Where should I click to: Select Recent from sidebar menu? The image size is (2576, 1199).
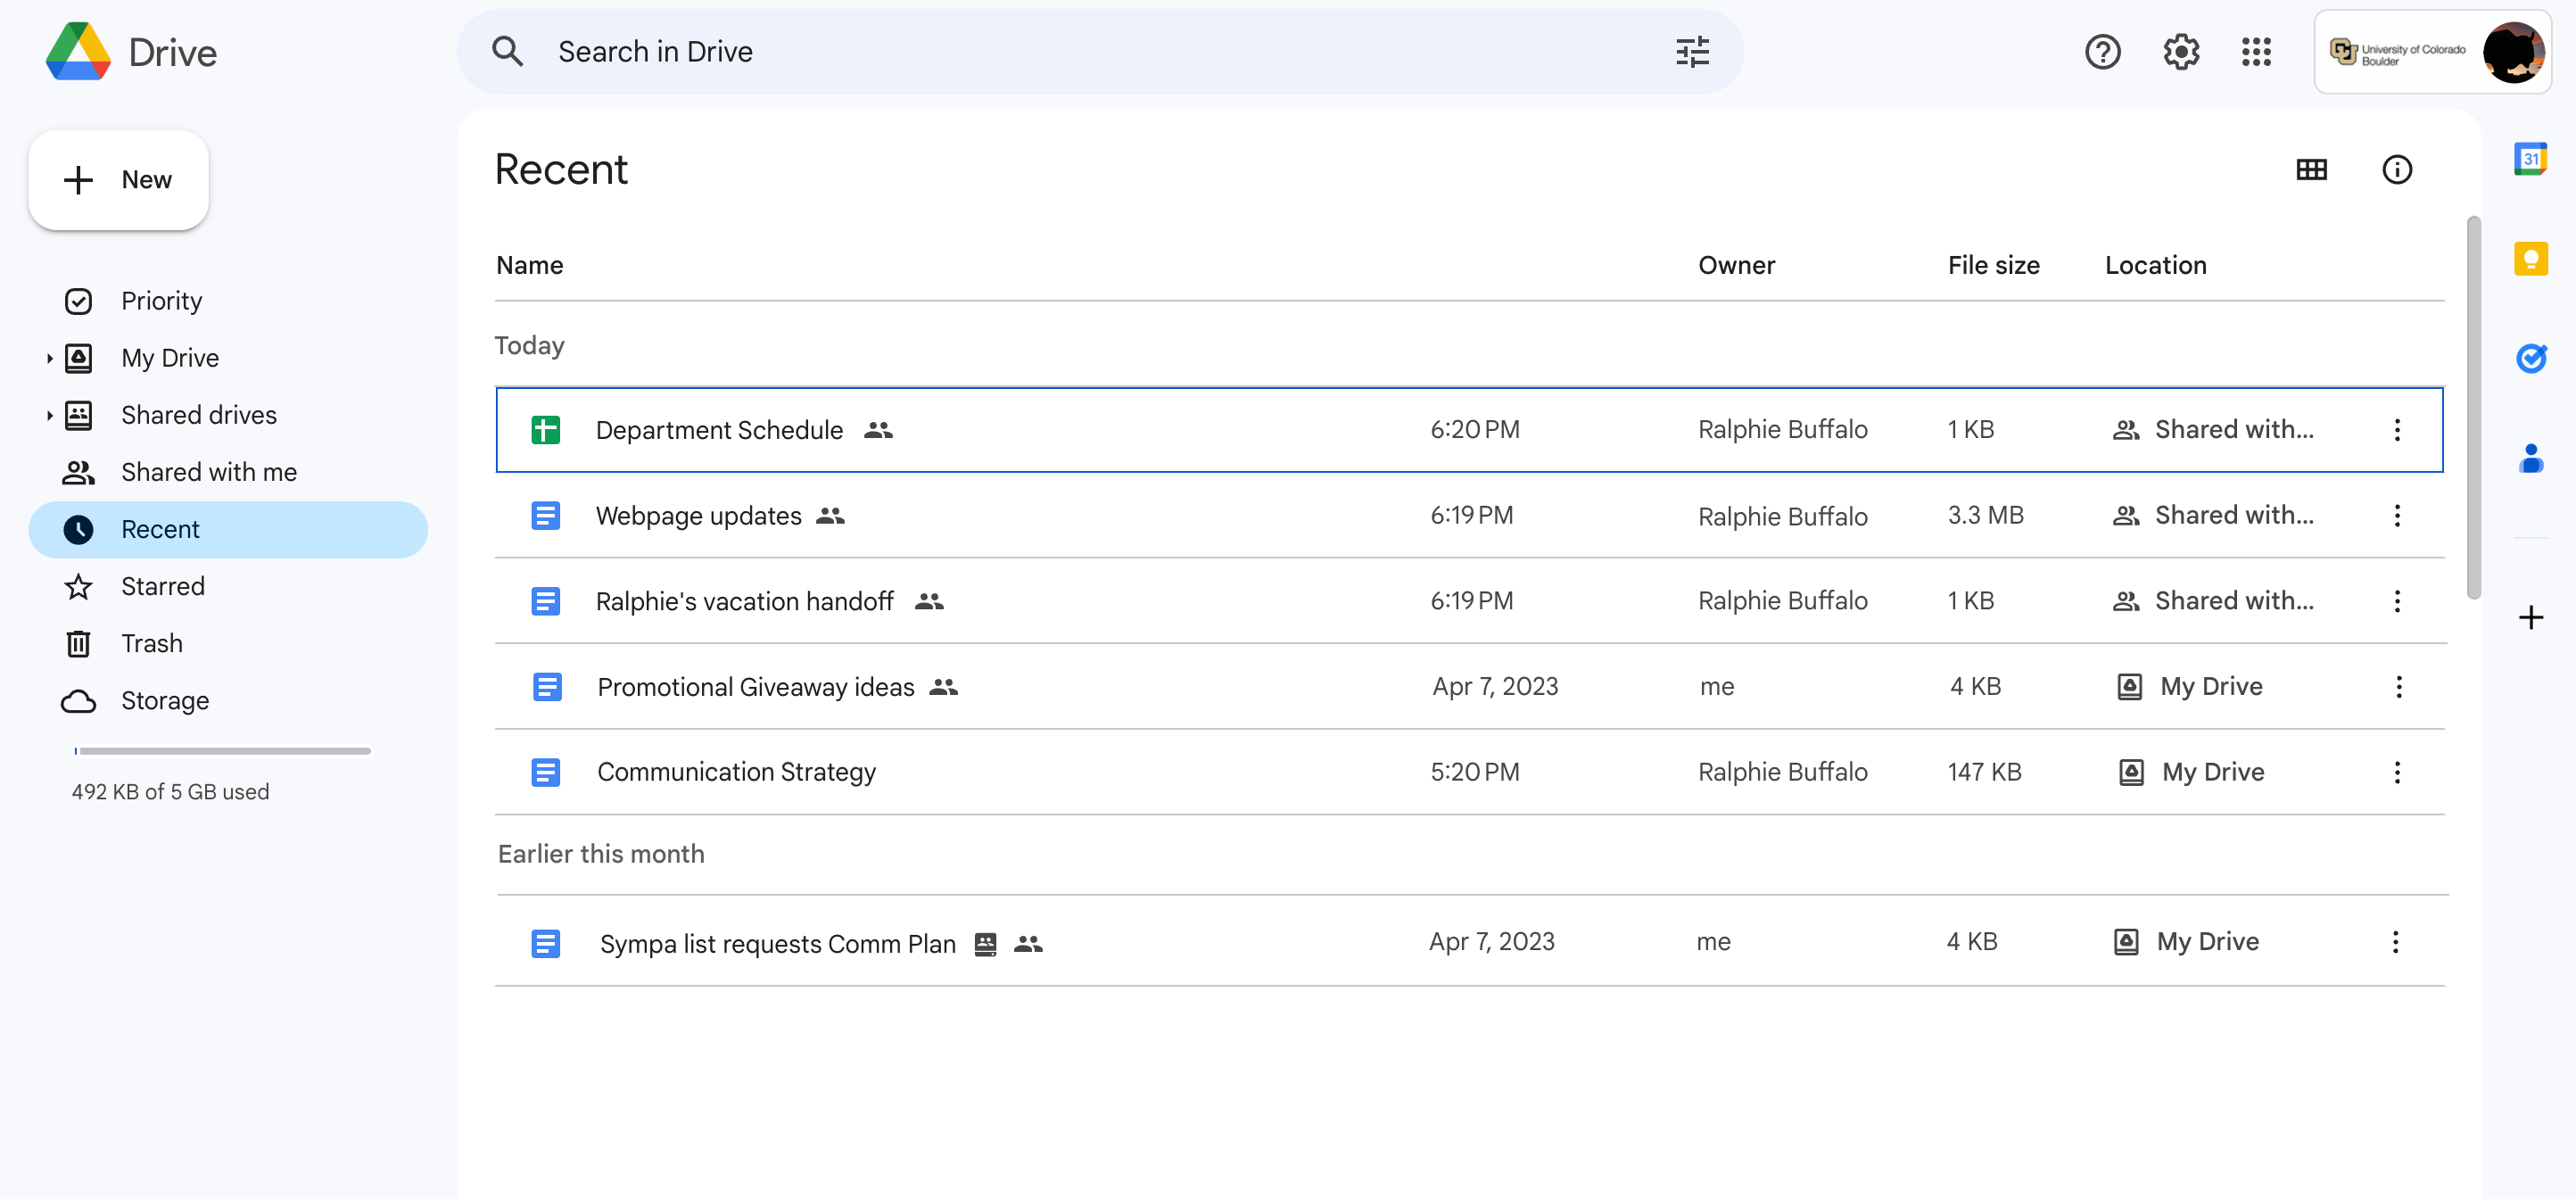pyautogui.click(x=160, y=529)
